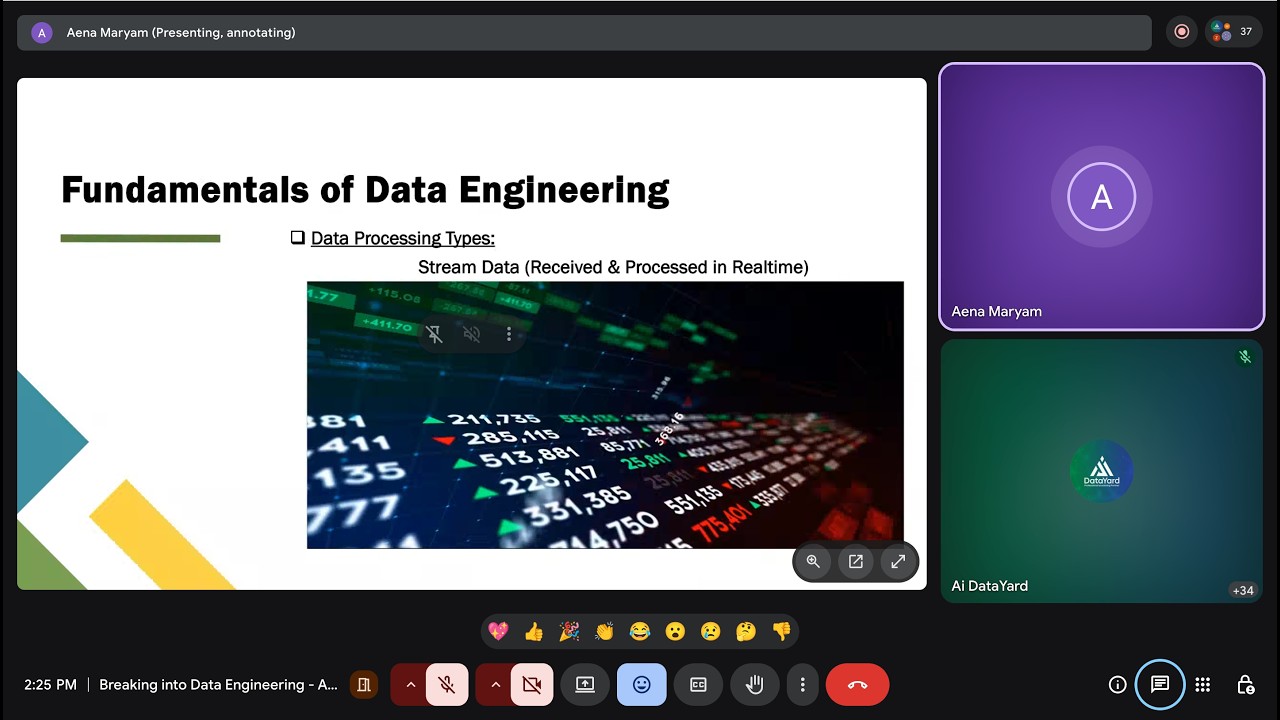The height and width of the screenshot is (720, 1280).
Task: Send the sparkling heart reaction
Action: point(498,631)
